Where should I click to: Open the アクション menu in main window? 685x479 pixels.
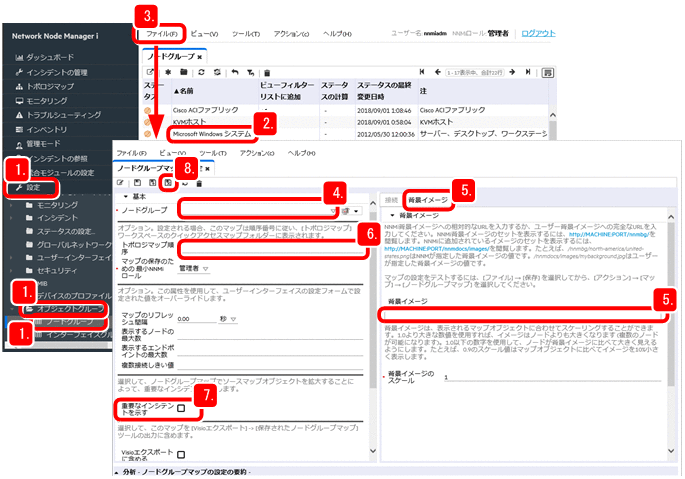coord(291,34)
